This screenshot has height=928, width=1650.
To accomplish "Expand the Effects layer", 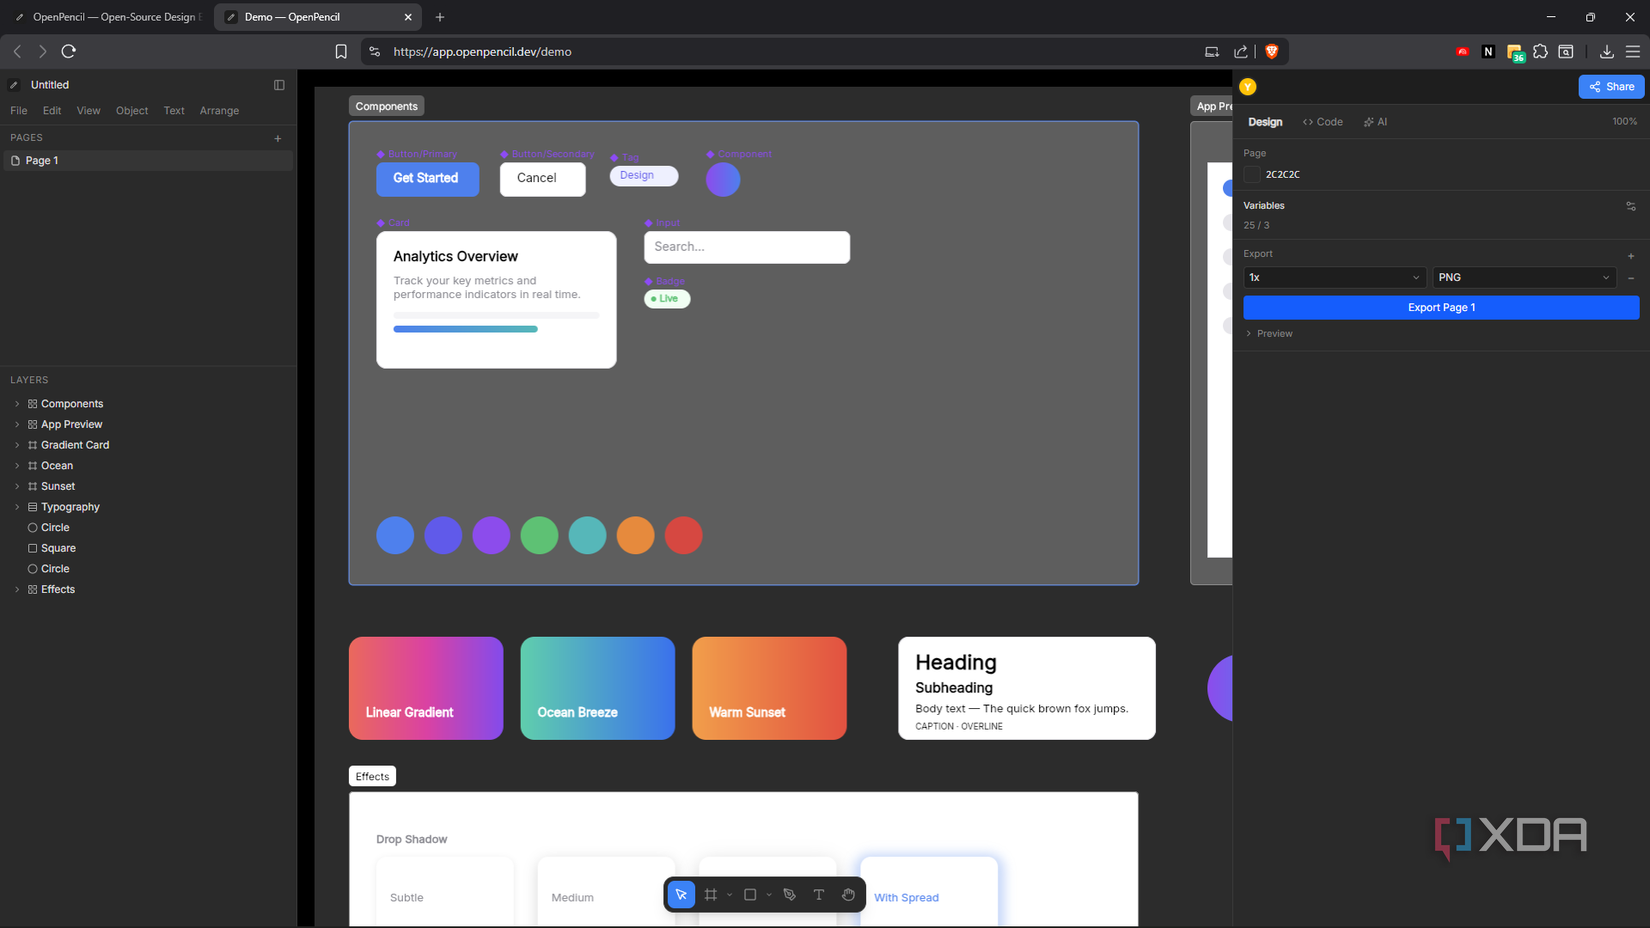I will click(17, 590).
